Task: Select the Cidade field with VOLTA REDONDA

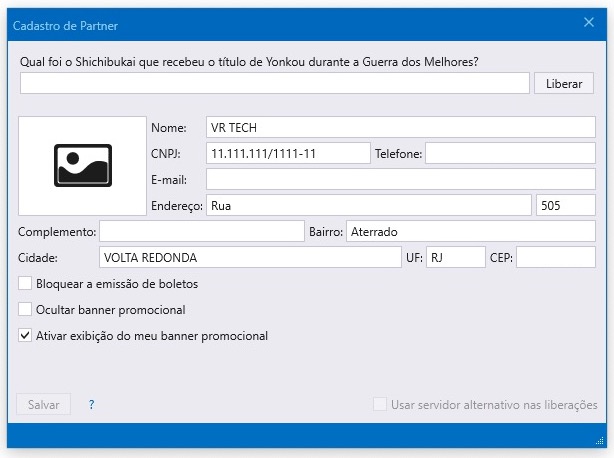Action: click(250, 257)
